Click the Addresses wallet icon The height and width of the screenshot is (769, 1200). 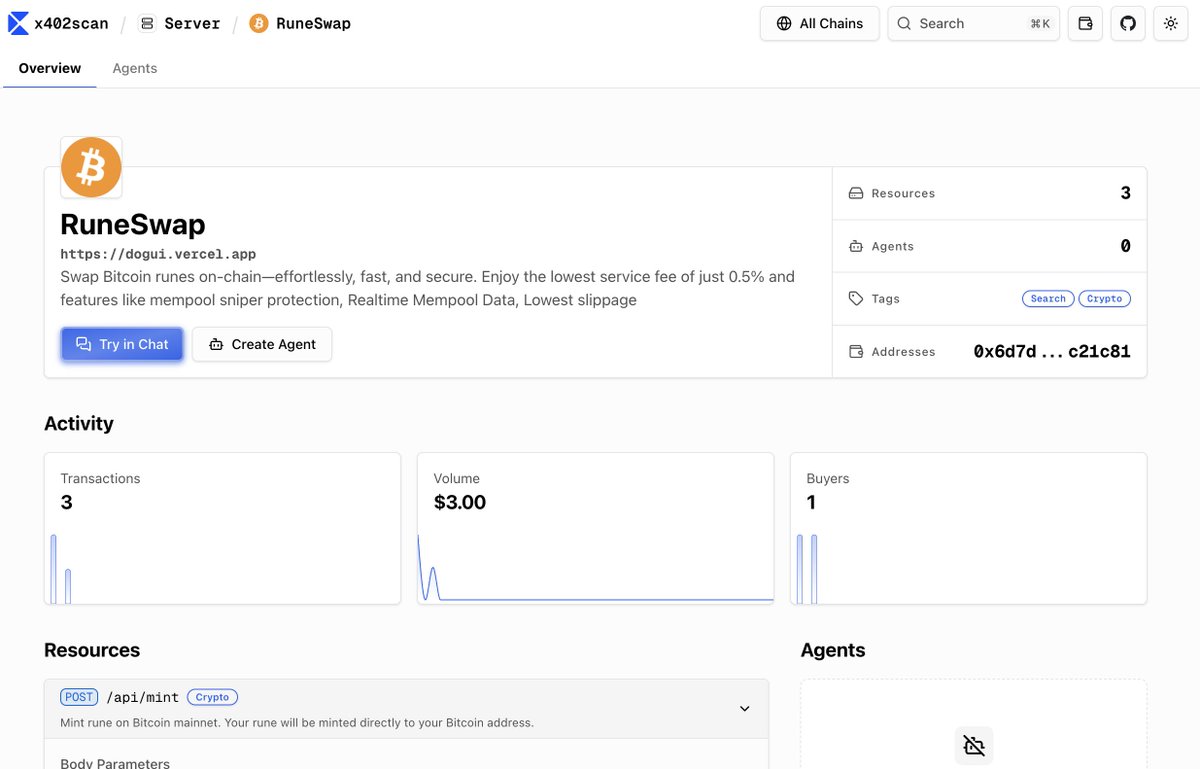pyautogui.click(x=856, y=351)
